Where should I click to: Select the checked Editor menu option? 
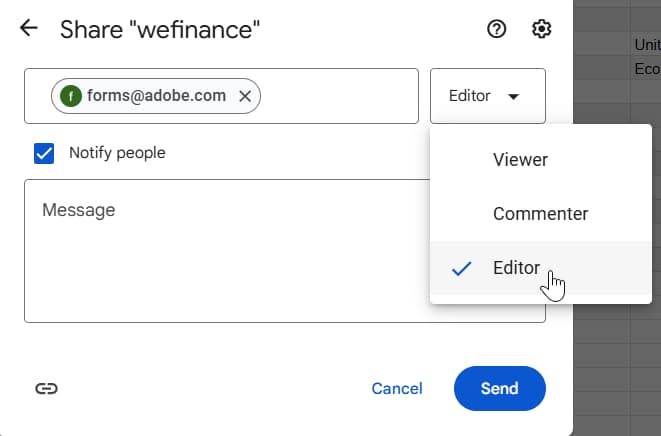click(516, 268)
